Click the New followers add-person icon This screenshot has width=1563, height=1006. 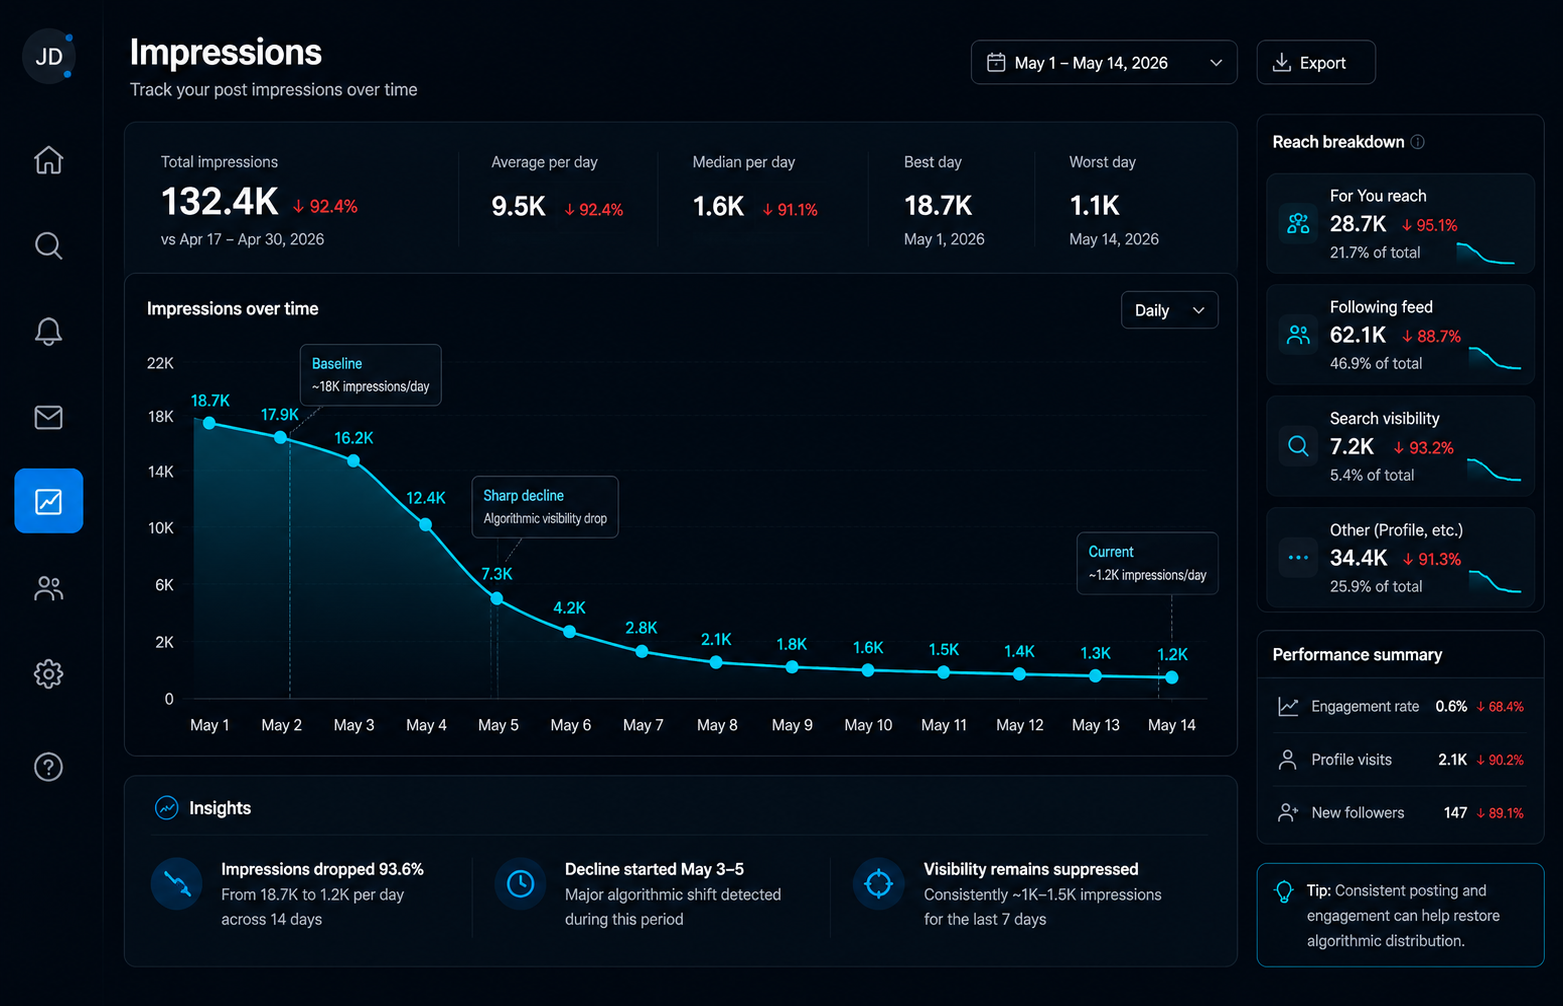(x=1288, y=813)
